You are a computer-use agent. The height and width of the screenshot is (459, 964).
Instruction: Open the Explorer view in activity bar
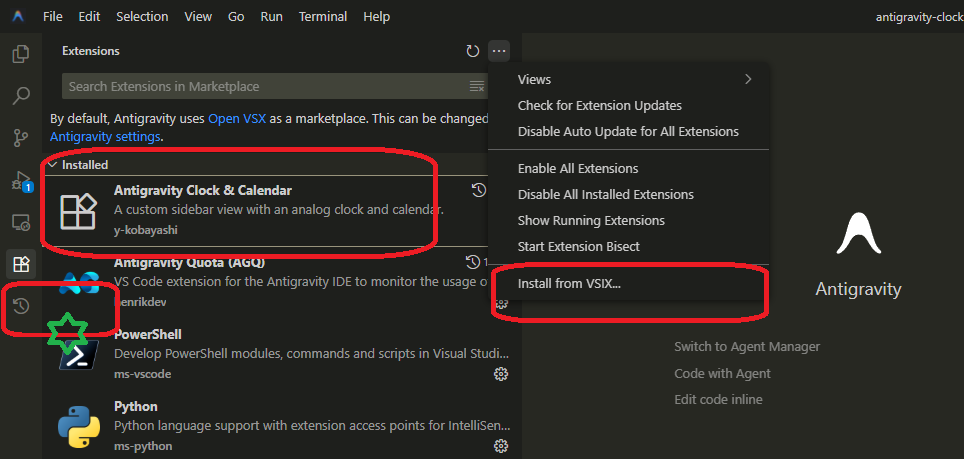pyautogui.click(x=21, y=54)
